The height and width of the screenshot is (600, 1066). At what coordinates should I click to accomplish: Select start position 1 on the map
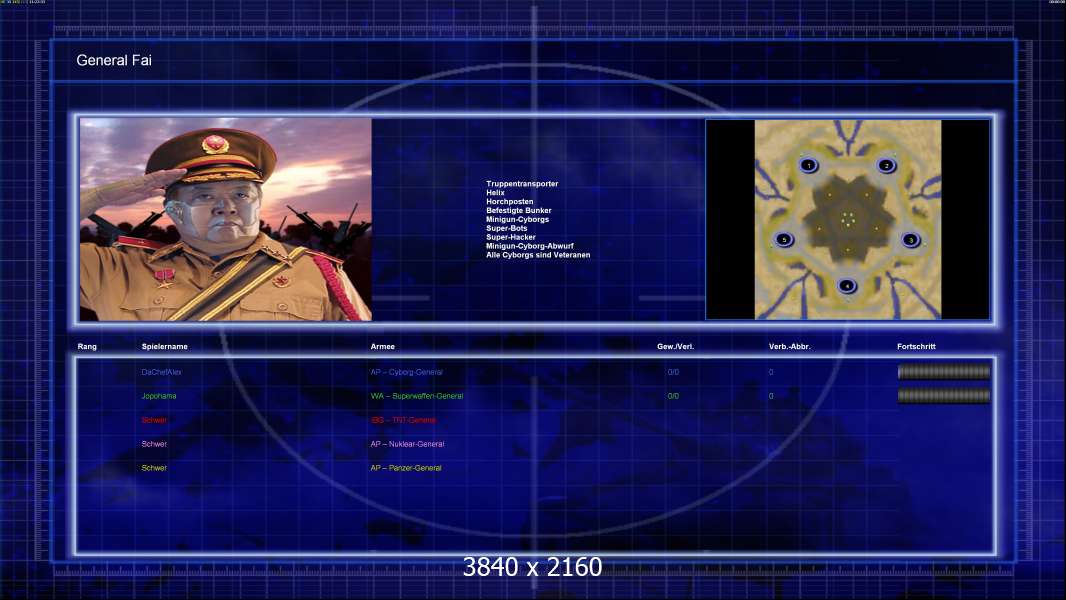pos(808,165)
